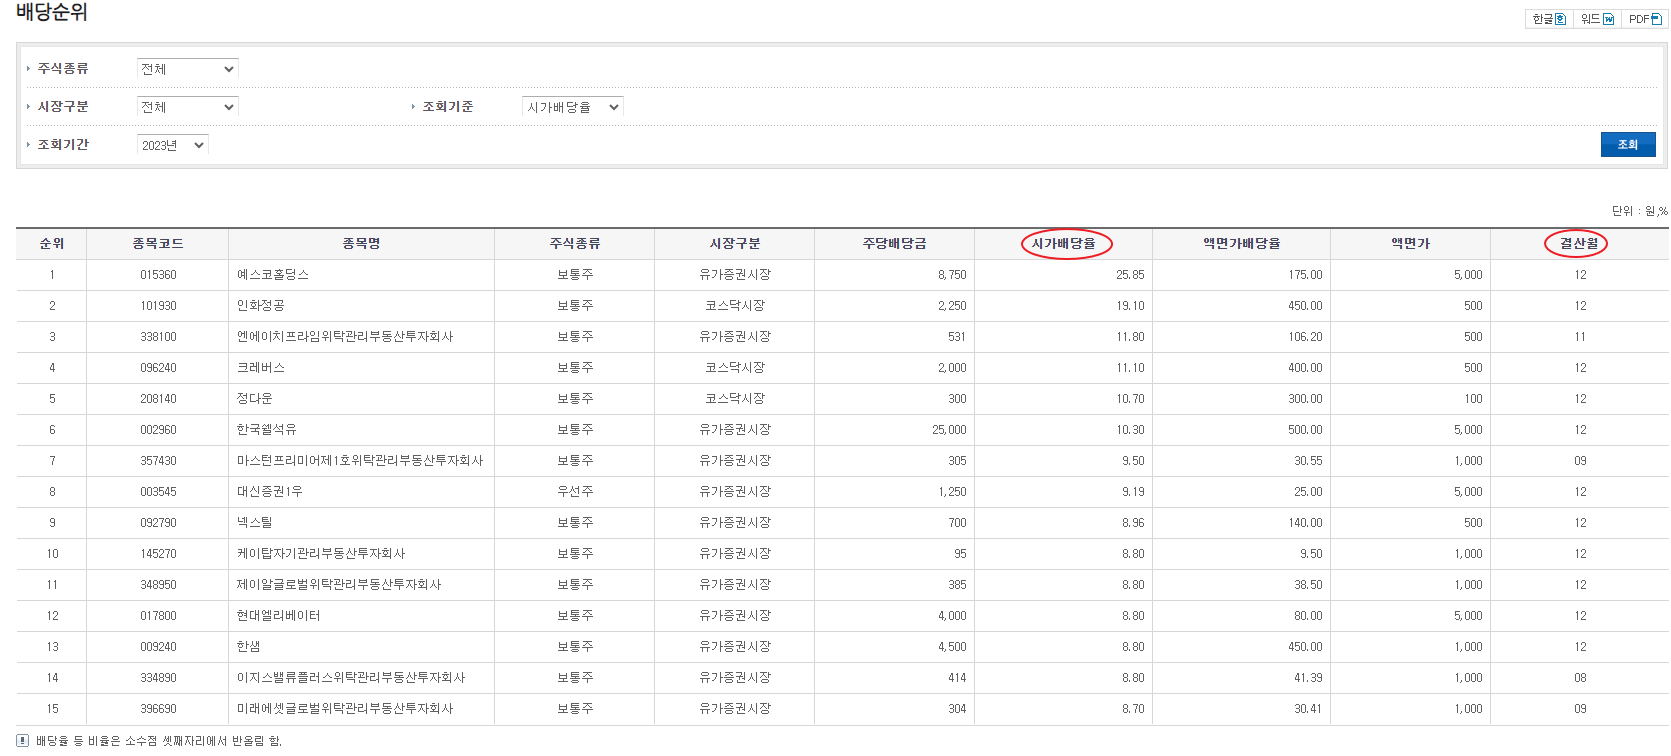The image size is (1671, 756).
Task: Change the 조회기간 2023년 year selector
Action: coord(172,145)
